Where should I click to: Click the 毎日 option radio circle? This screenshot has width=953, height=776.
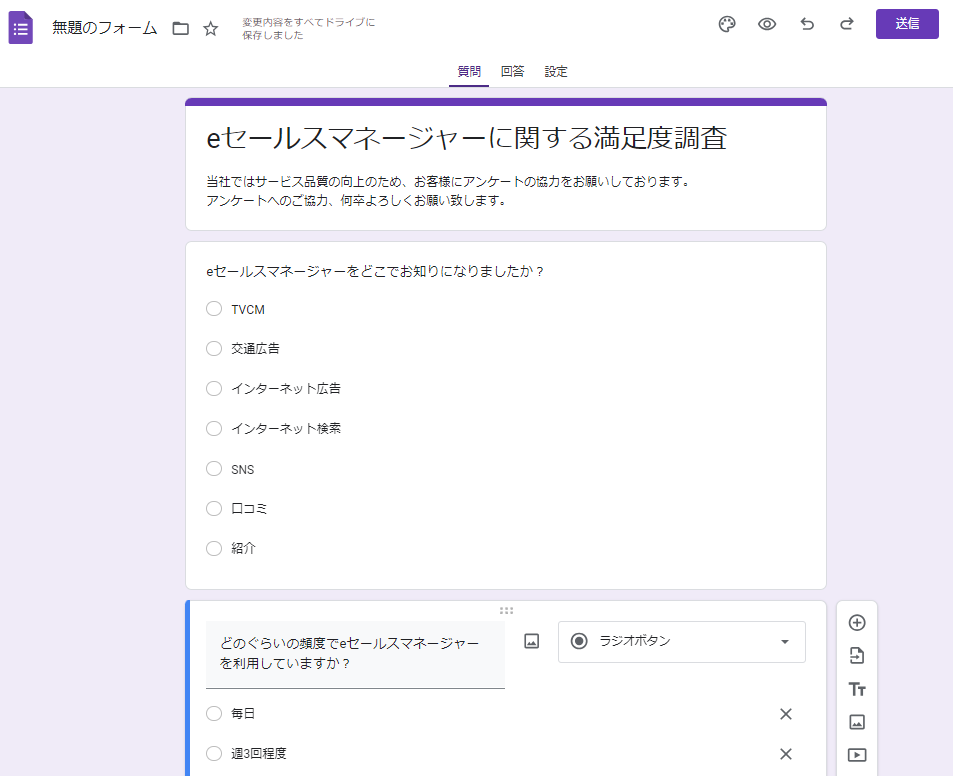coord(214,713)
